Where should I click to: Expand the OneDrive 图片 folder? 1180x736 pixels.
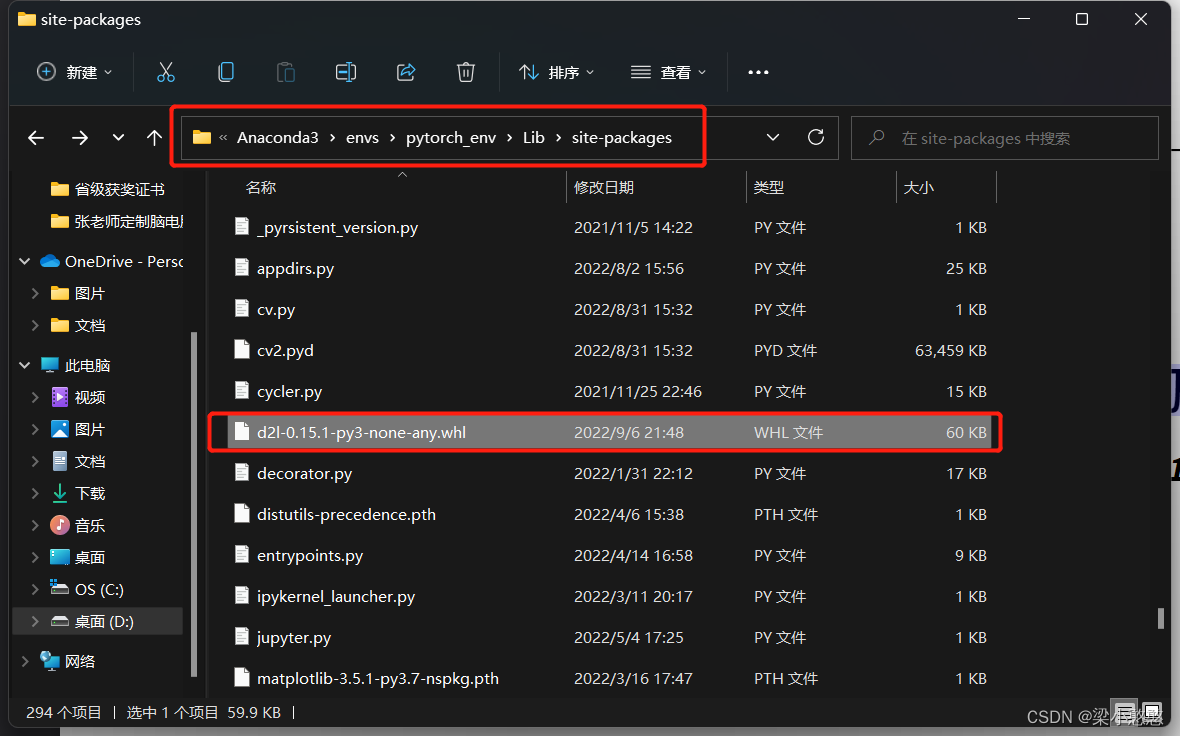tap(35, 293)
